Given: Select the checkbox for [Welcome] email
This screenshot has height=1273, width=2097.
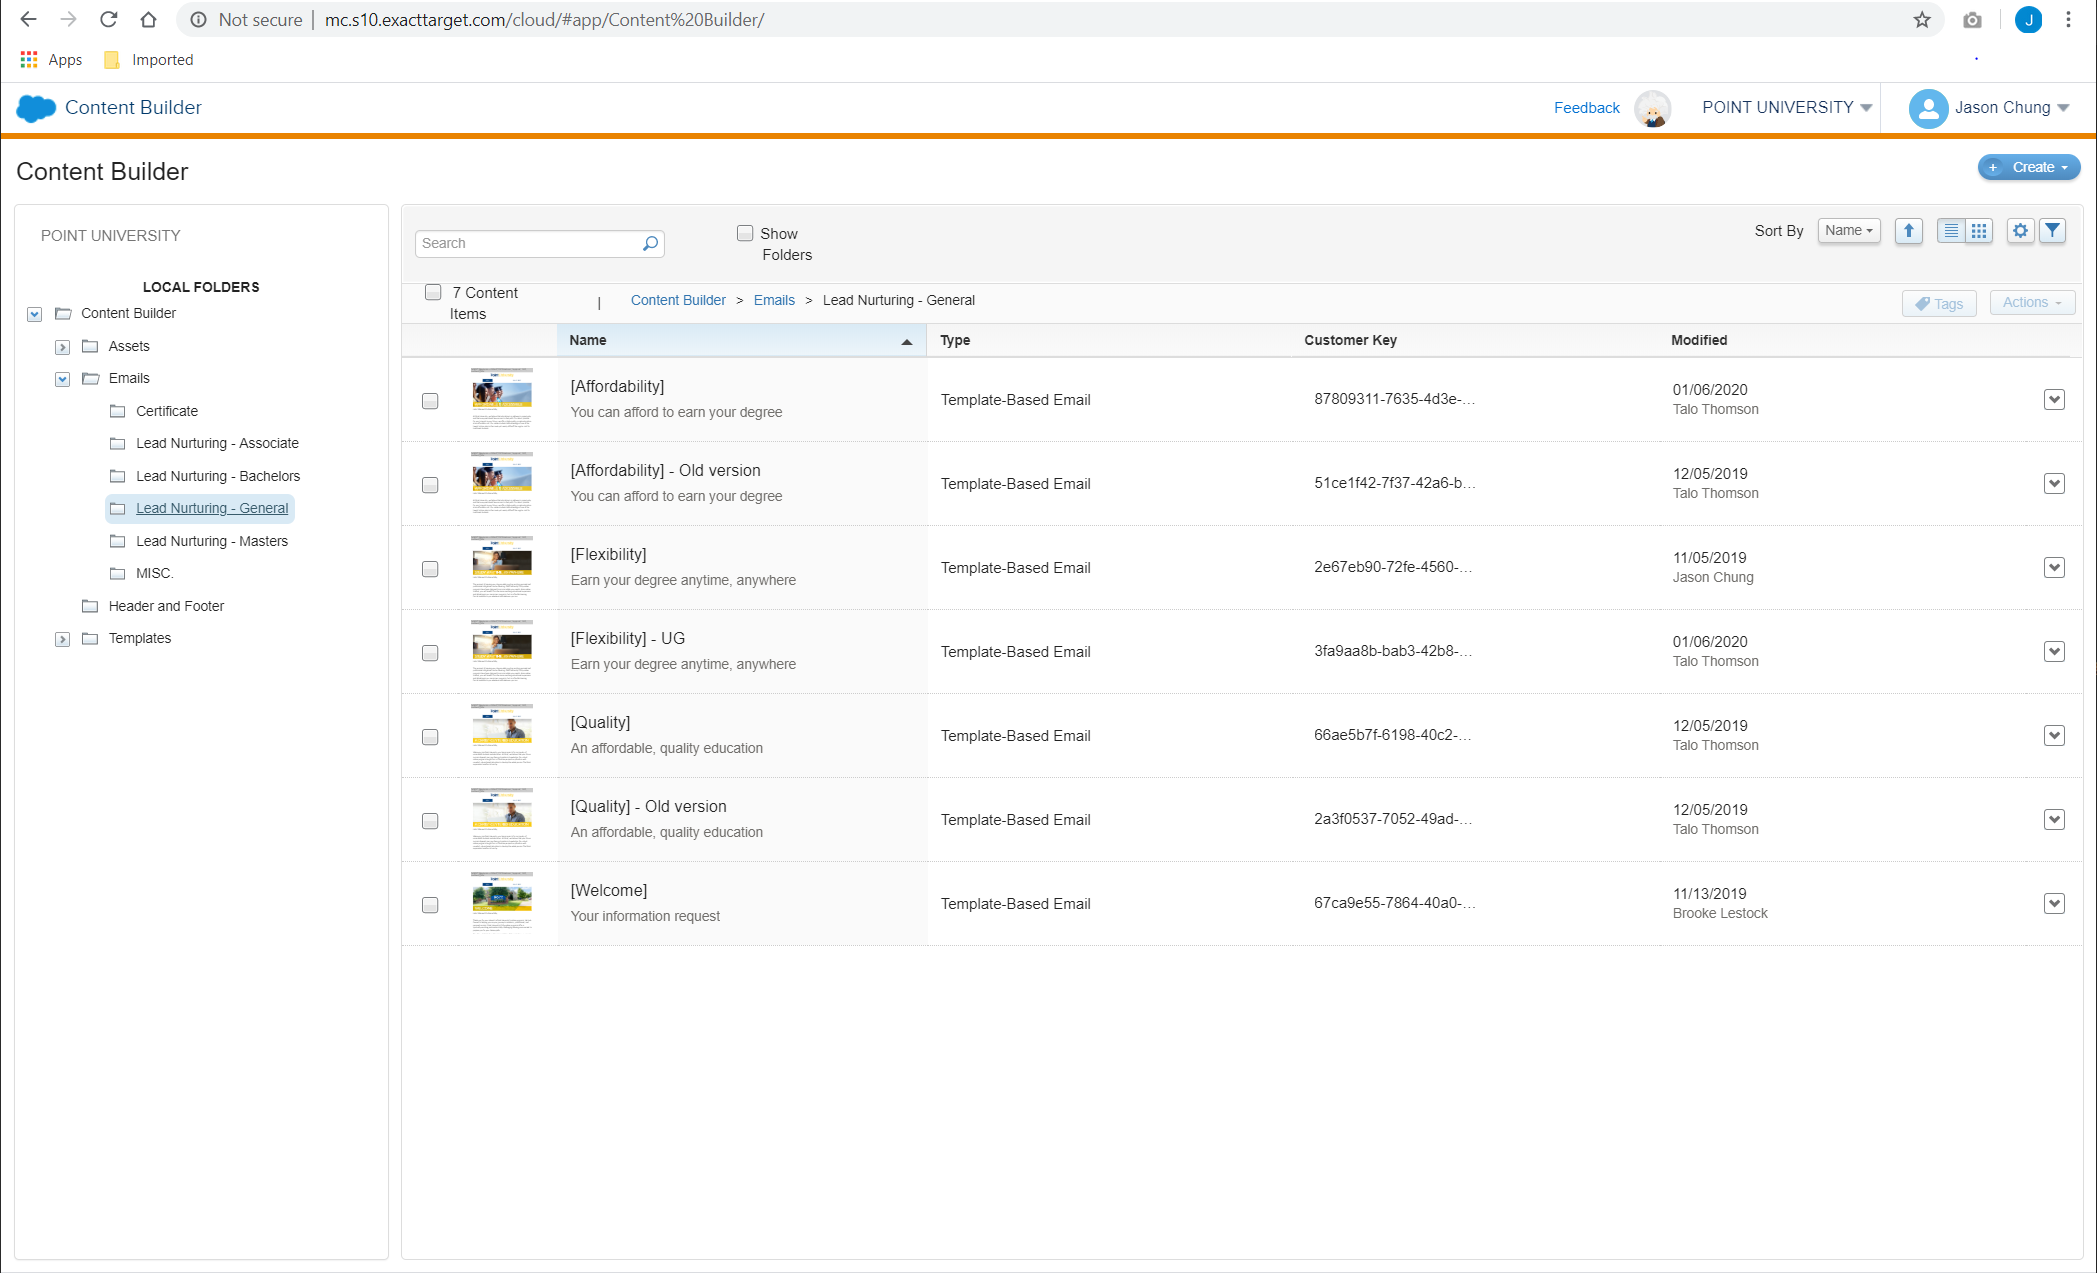Looking at the screenshot, I should click(x=430, y=905).
